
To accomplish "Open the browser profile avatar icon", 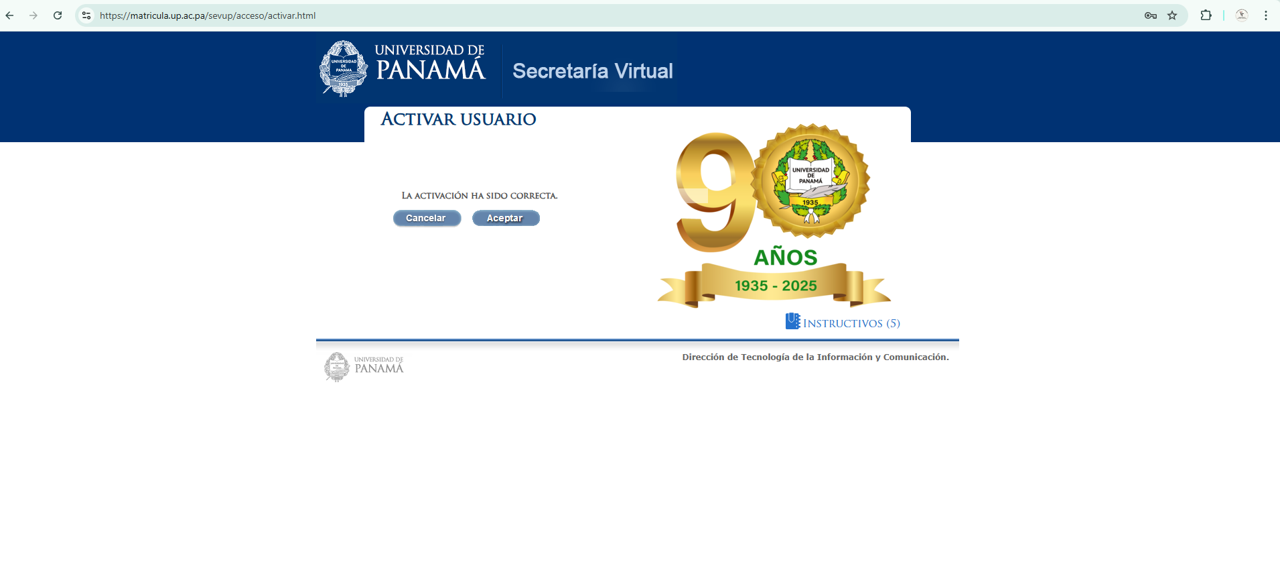I will coord(1241,15).
